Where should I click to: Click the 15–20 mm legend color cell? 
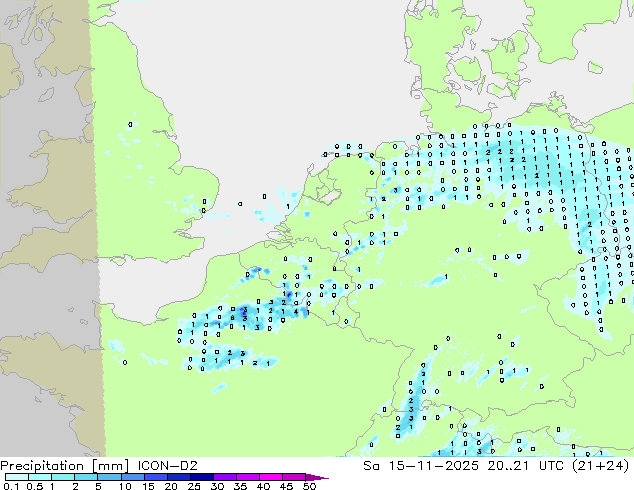click(x=155, y=477)
